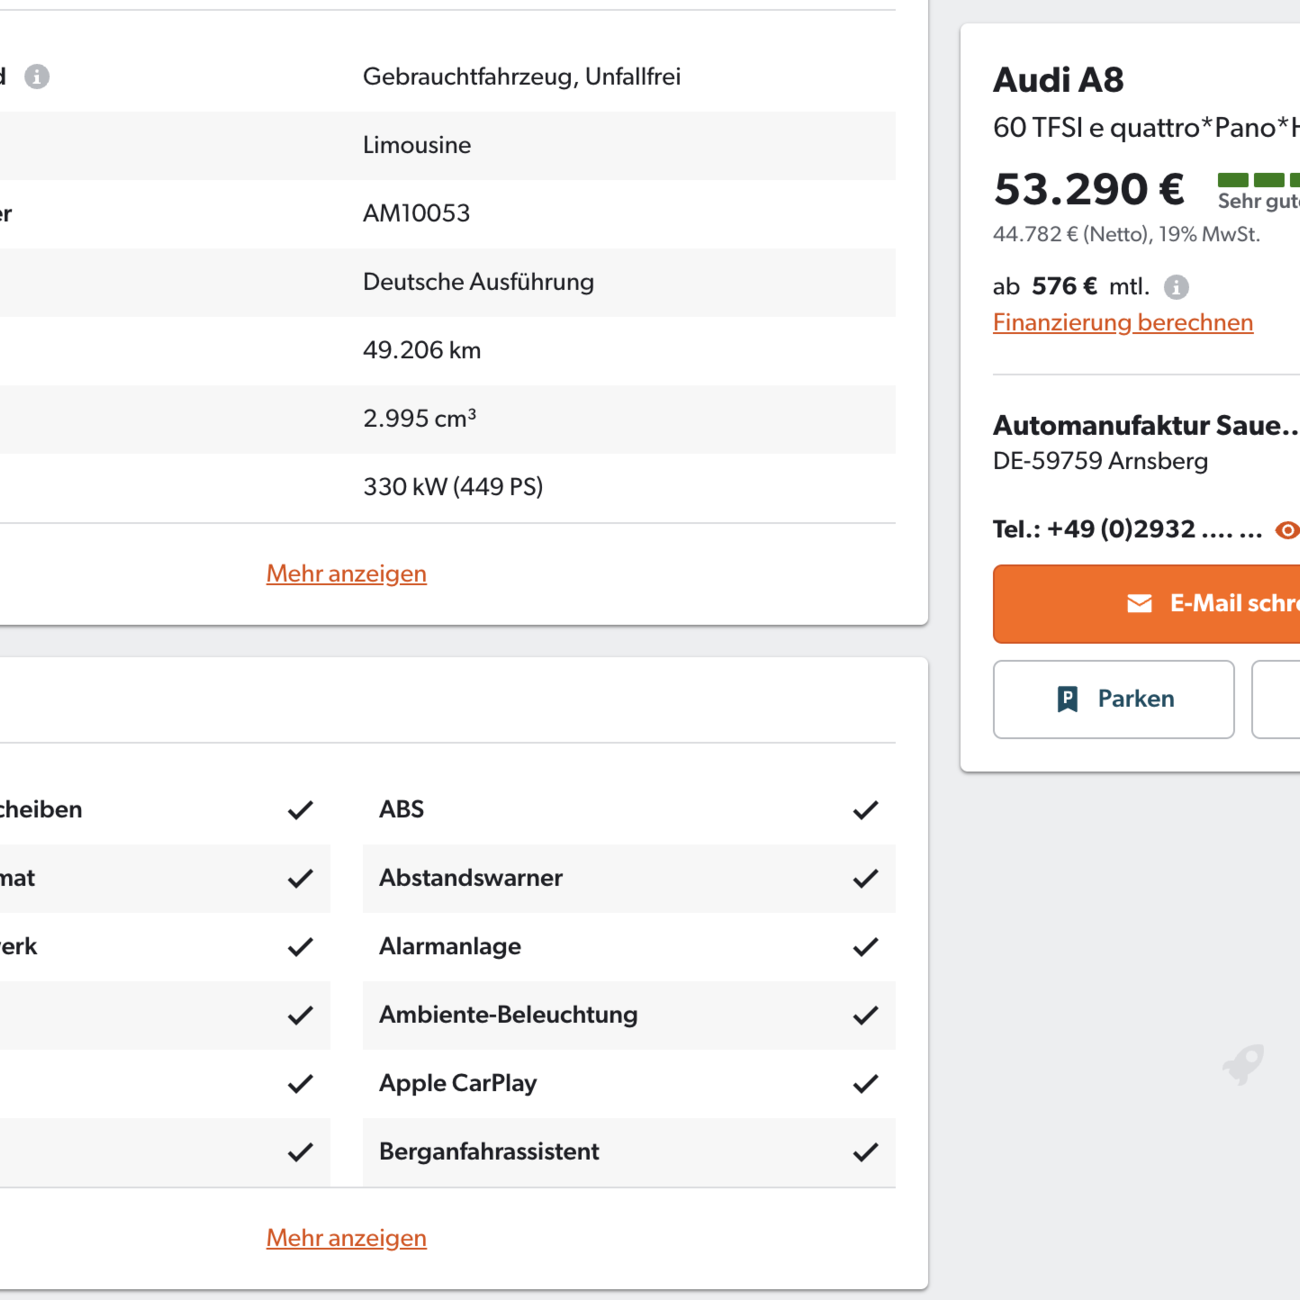Expand the equipment list with Mehr anzeigen
Image resolution: width=1300 pixels, height=1300 pixels.
pos(346,1237)
